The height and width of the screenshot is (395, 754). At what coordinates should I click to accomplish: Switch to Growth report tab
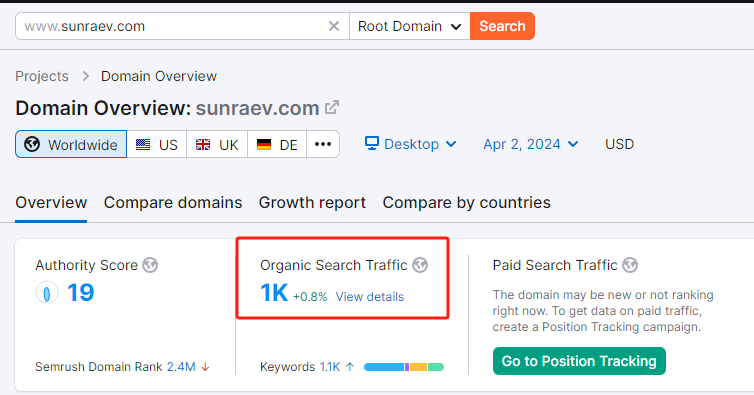312,203
